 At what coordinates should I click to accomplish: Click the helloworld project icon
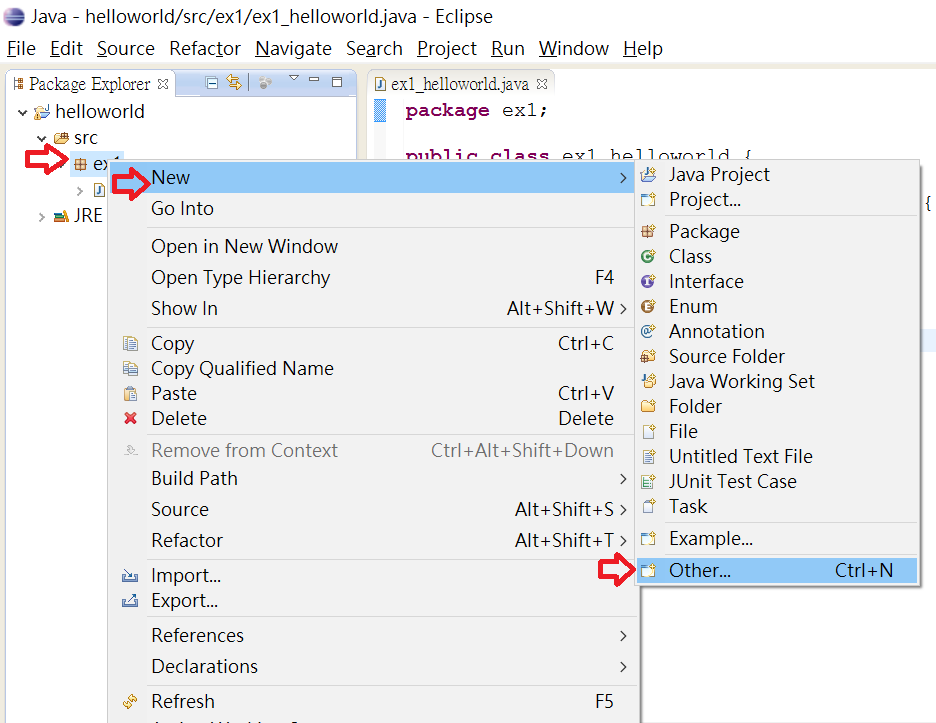(x=42, y=112)
